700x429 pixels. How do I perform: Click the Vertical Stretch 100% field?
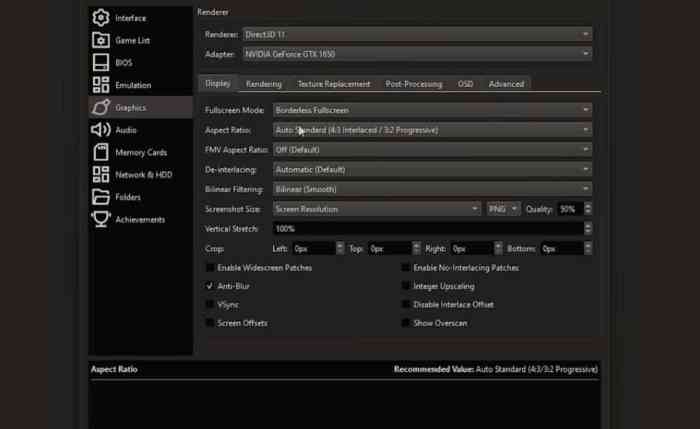click(x=429, y=229)
